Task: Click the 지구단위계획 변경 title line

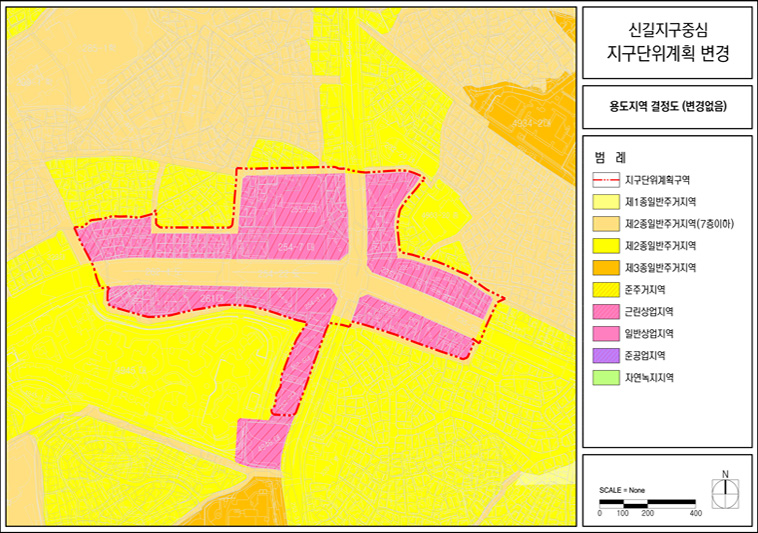Action: pos(668,54)
